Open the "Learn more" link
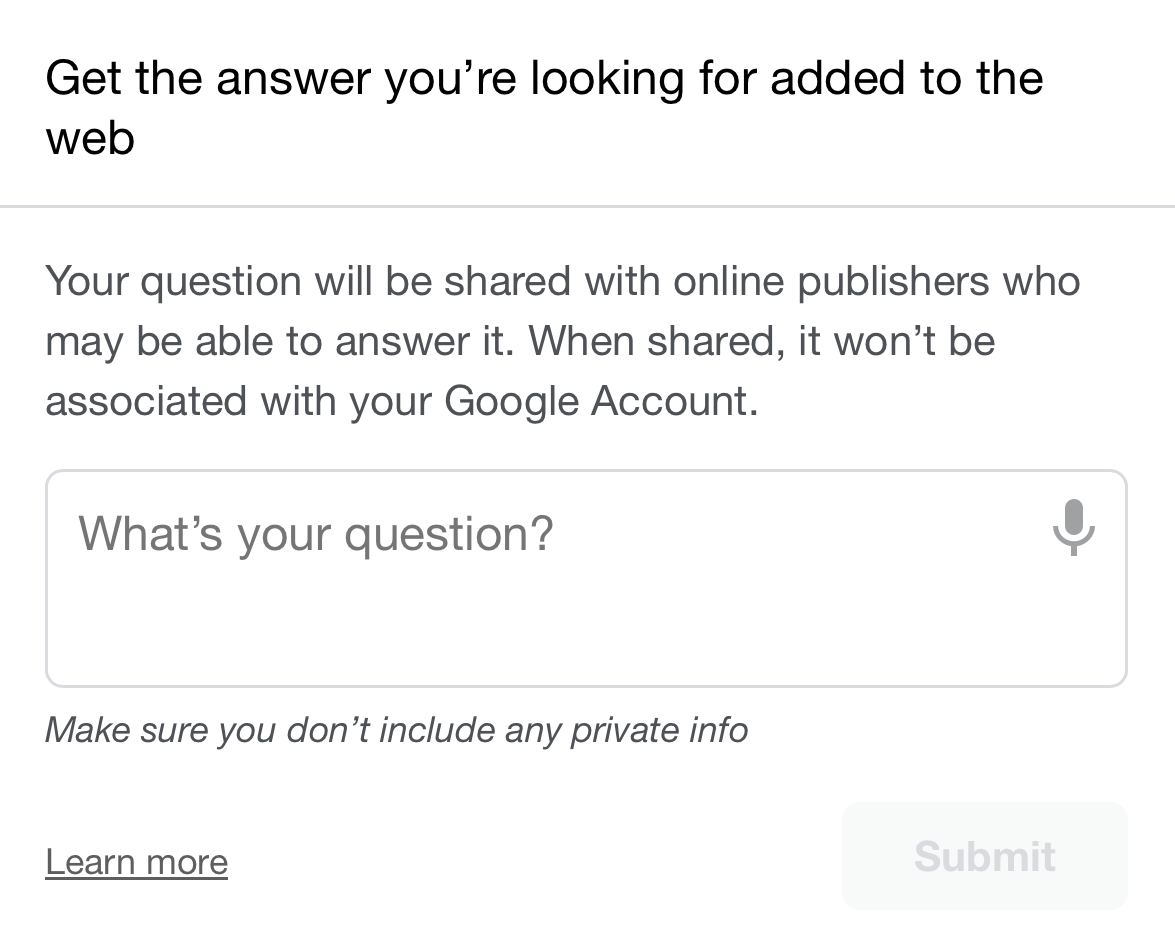 click(x=137, y=861)
